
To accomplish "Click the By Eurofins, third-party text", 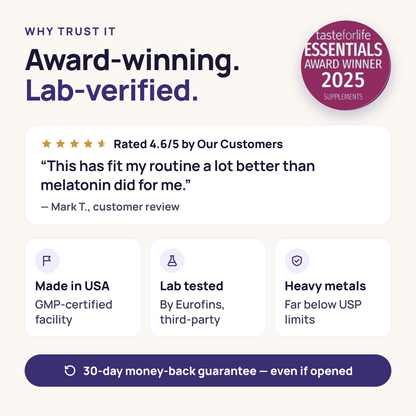I will click(x=192, y=312).
